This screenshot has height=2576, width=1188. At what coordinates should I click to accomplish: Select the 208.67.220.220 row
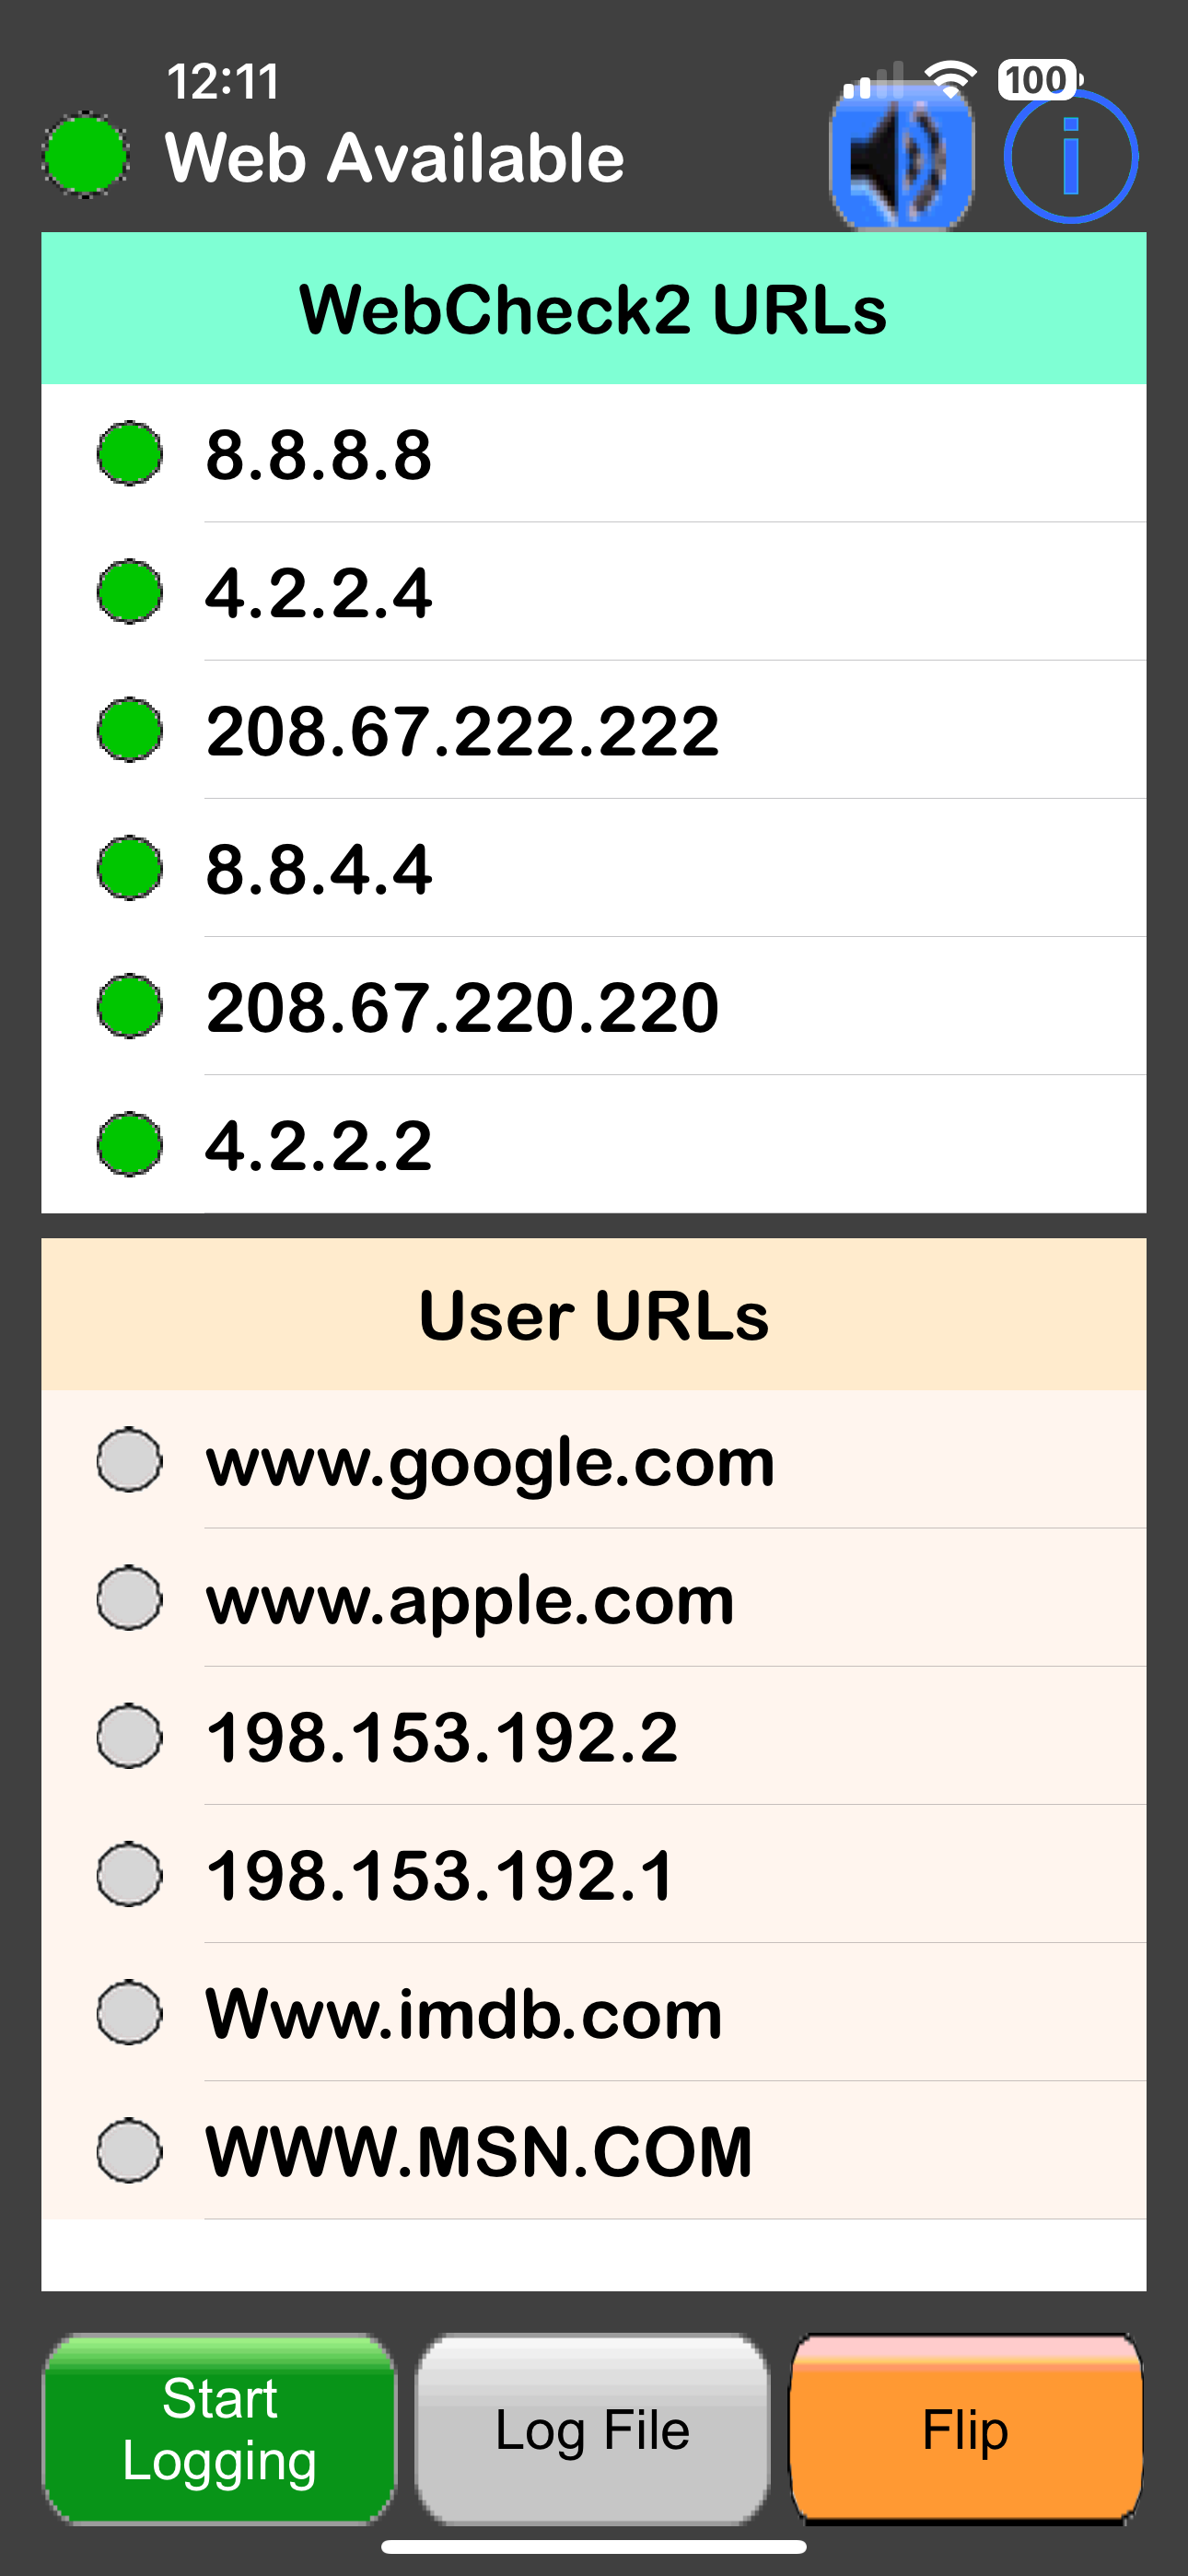point(594,1006)
